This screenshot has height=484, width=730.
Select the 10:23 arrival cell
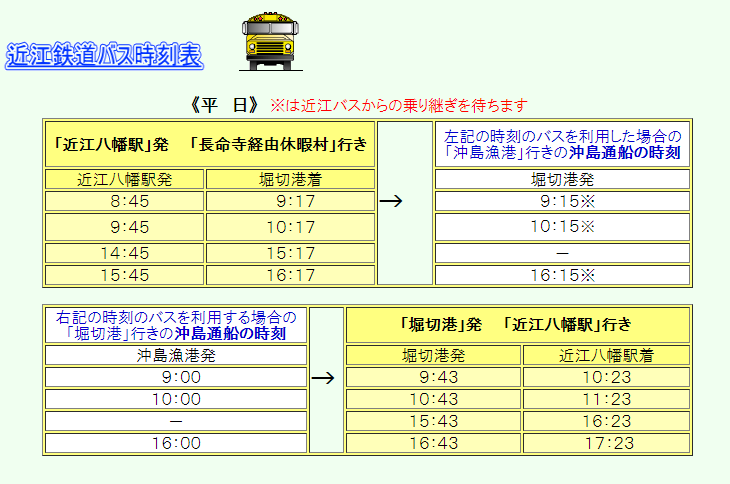[606, 377]
